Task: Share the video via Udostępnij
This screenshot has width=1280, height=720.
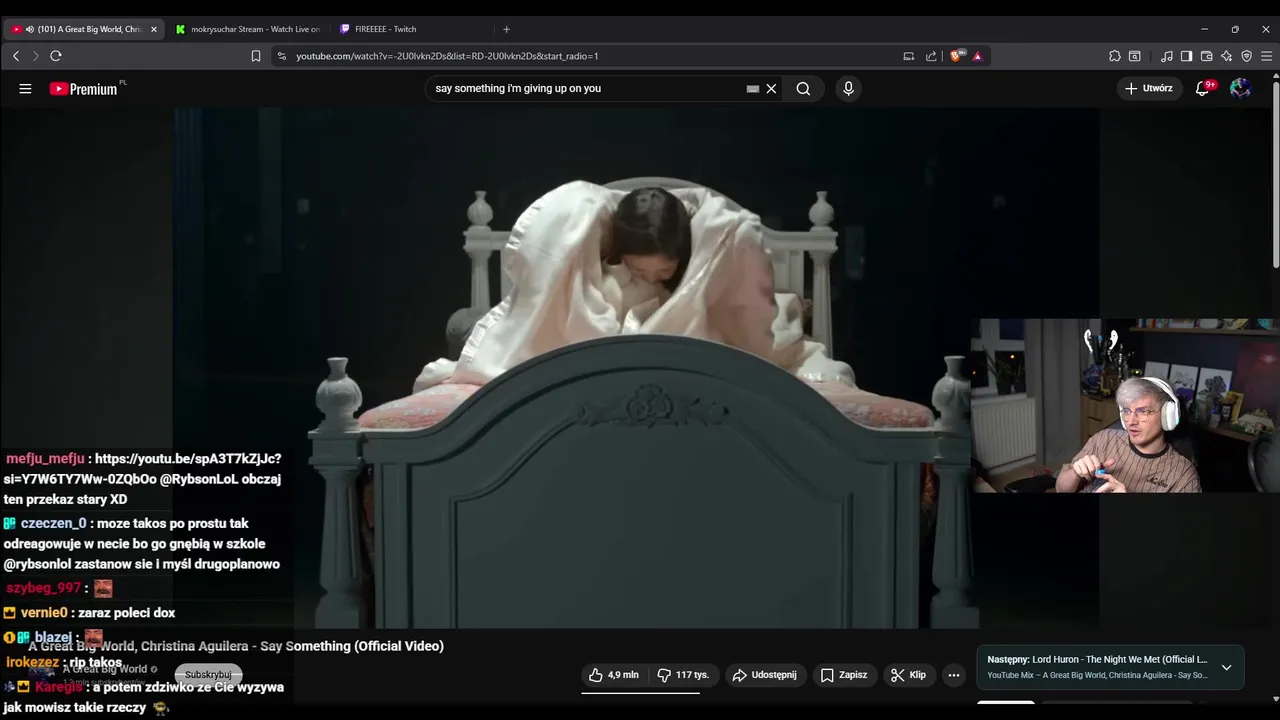Action: coord(764,675)
